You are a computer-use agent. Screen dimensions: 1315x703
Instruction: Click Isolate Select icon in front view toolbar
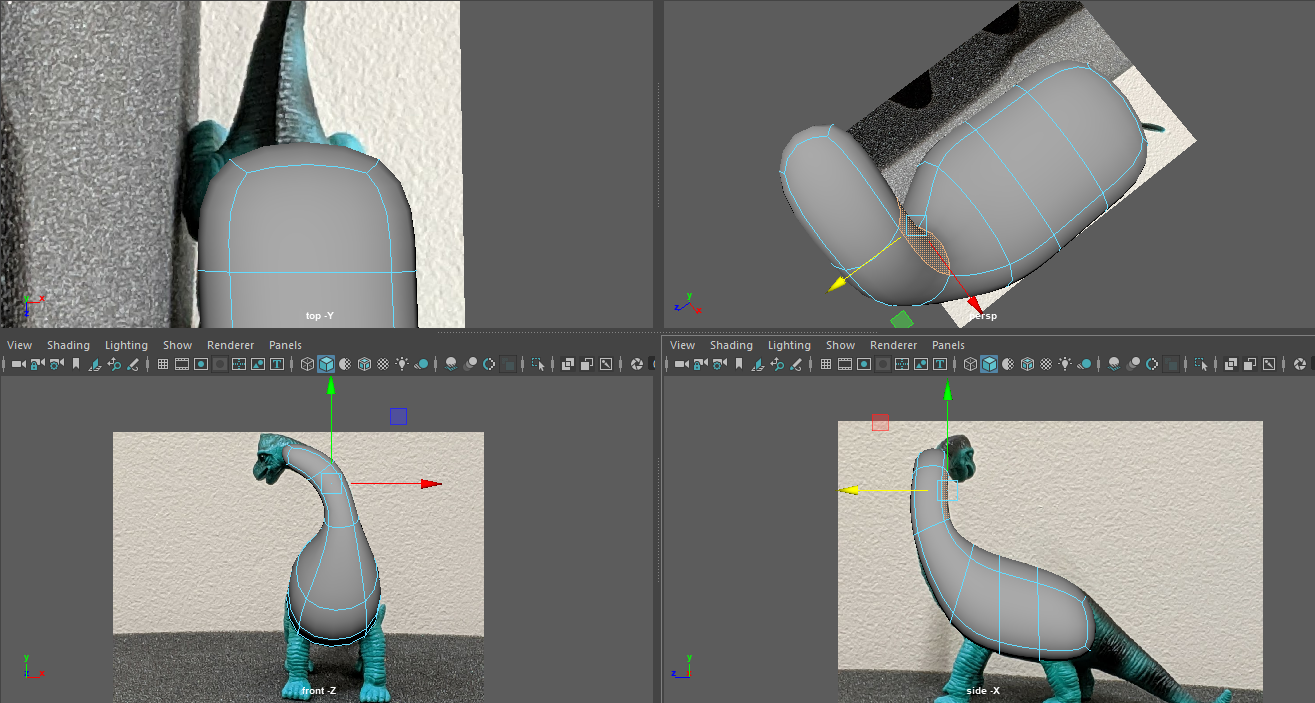538,364
